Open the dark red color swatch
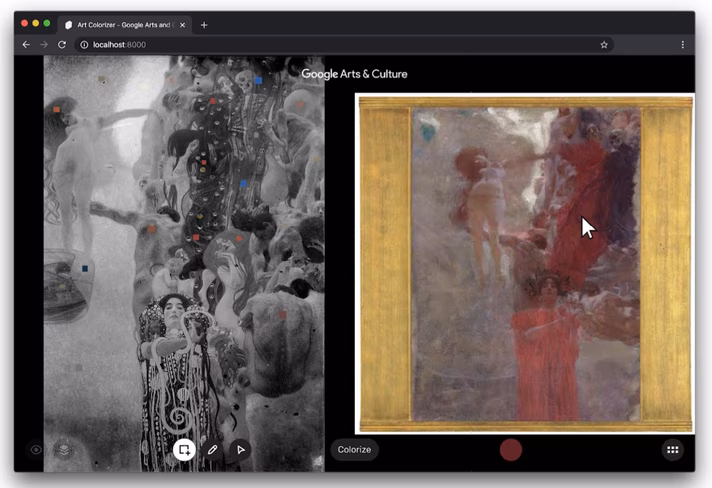Screen dimensions: 712x488 pyautogui.click(x=510, y=450)
